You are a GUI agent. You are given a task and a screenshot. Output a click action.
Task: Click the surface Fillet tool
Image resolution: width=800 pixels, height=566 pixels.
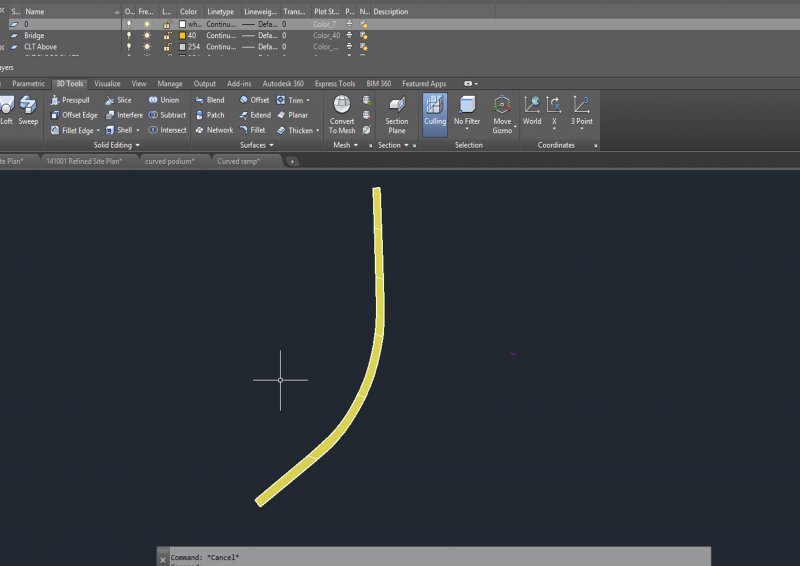pyautogui.click(x=253, y=130)
